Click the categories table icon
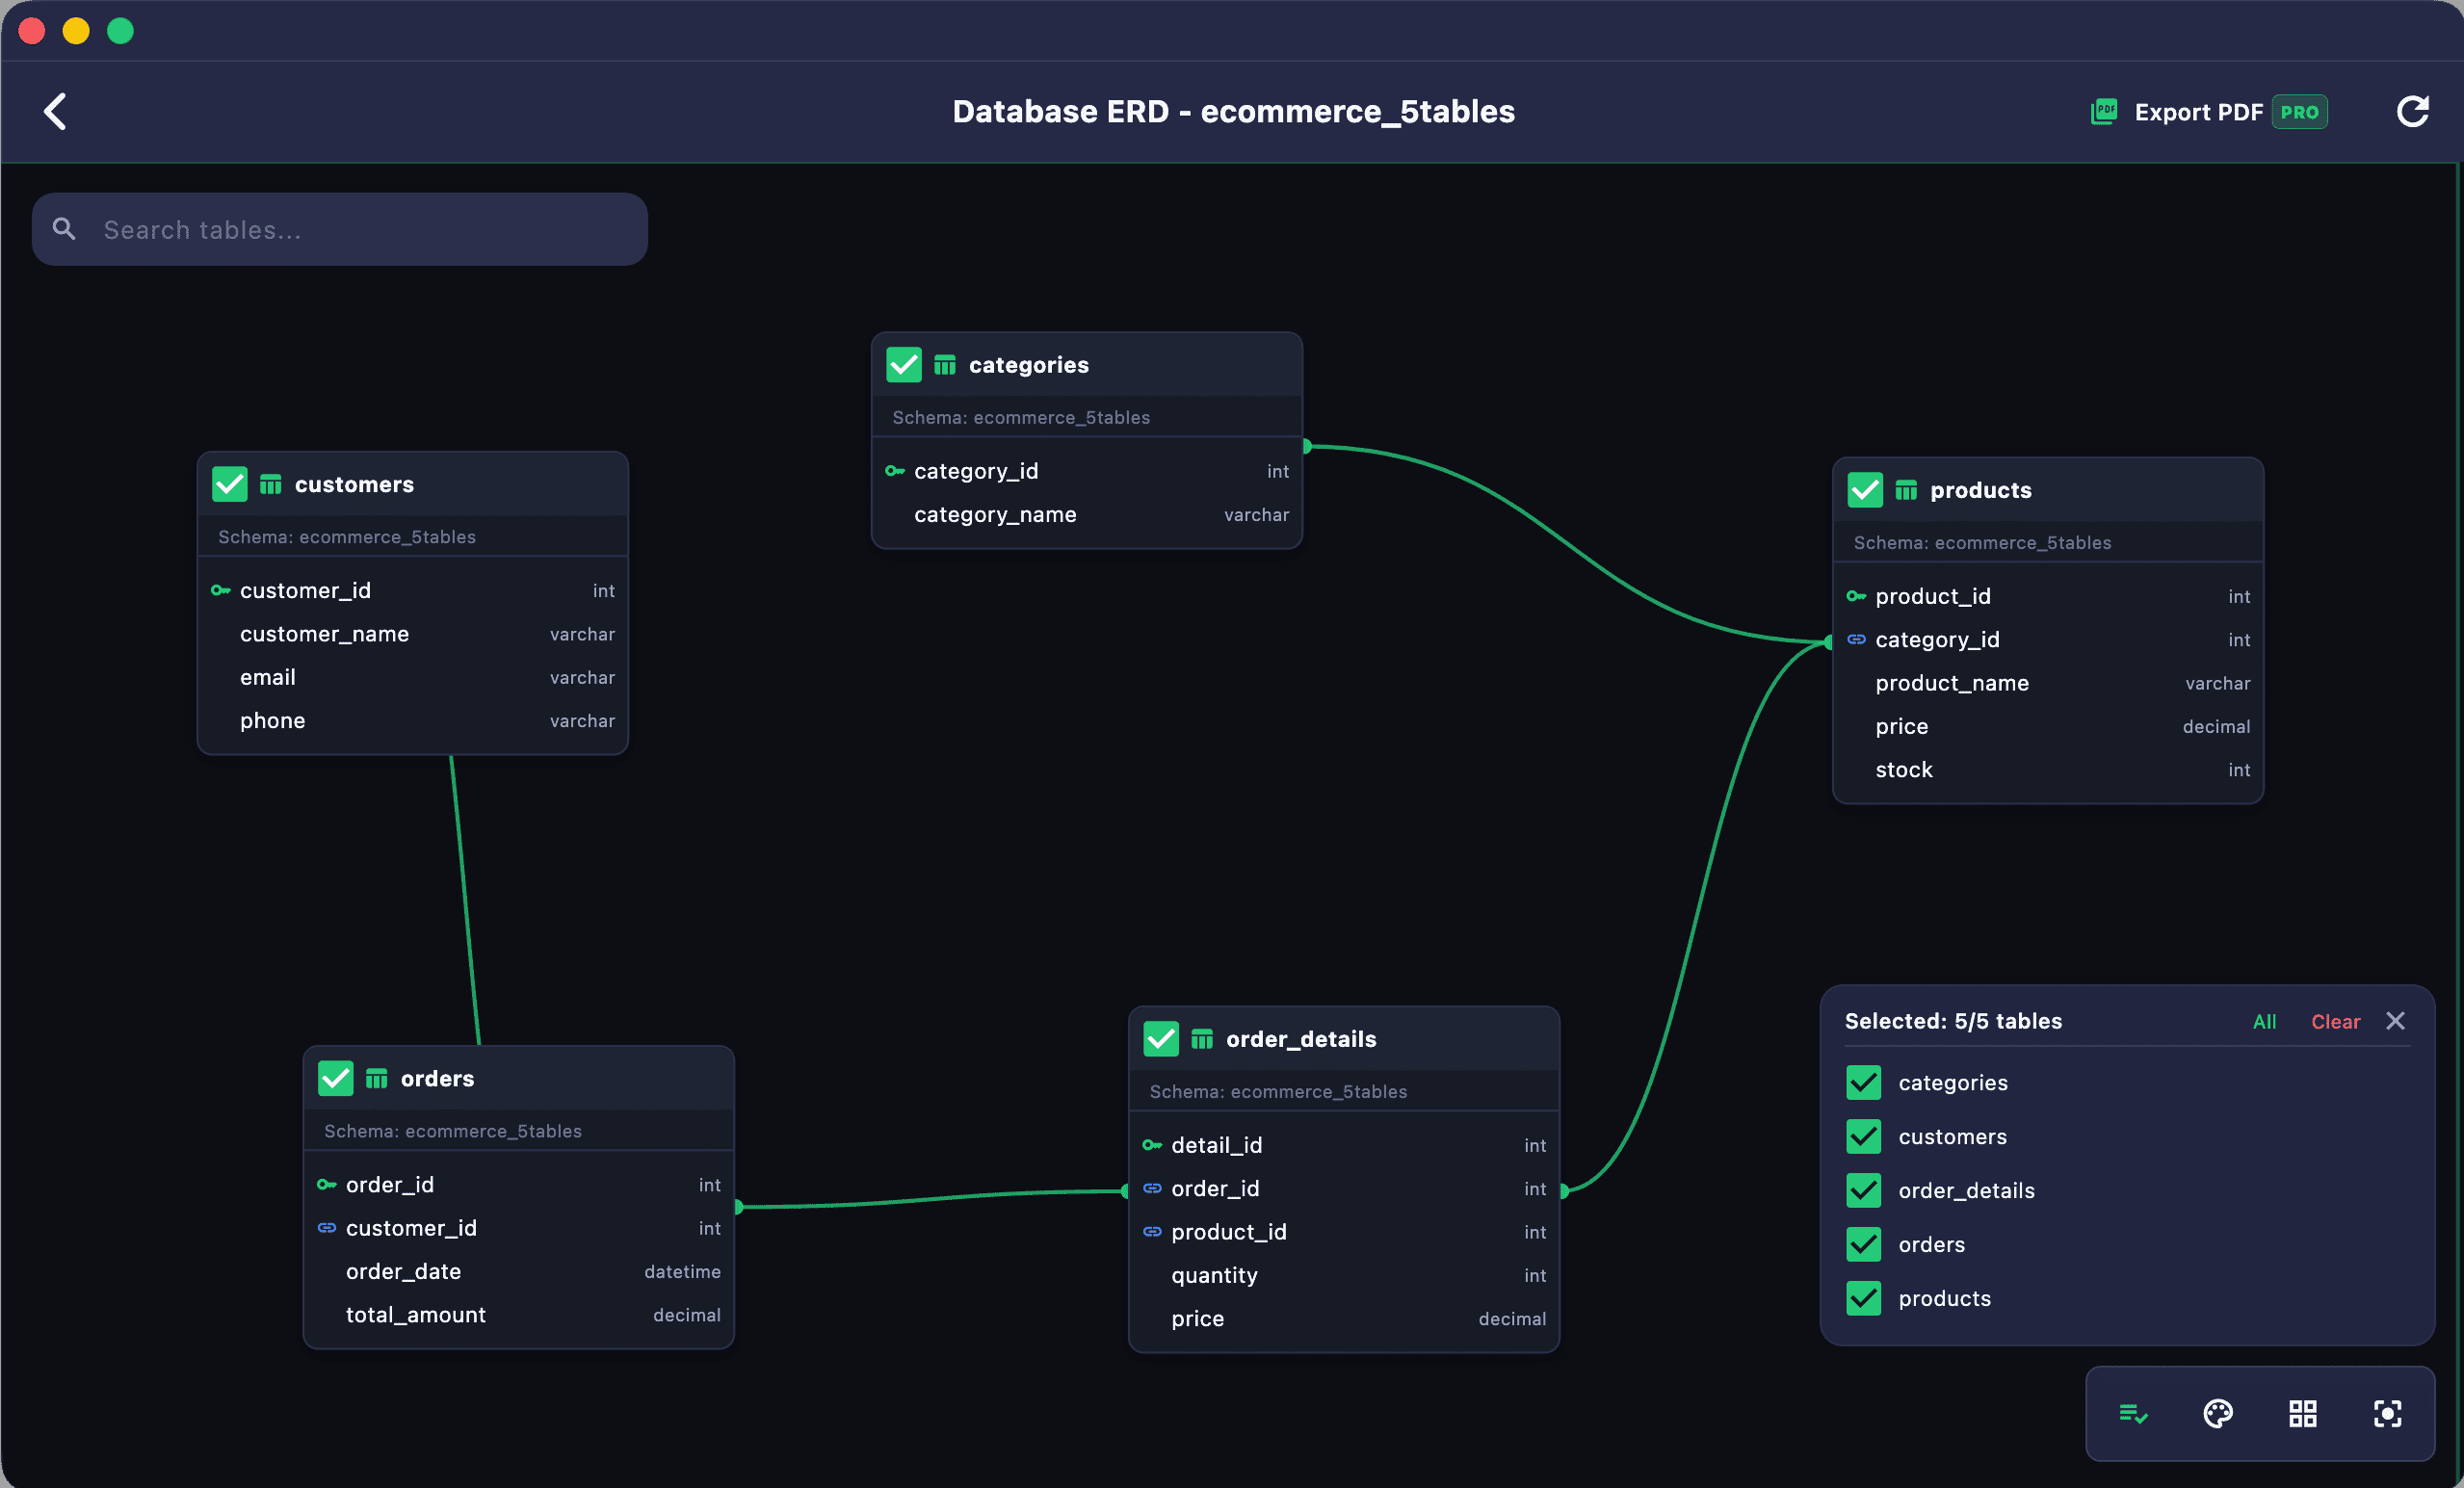 pyautogui.click(x=945, y=365)
